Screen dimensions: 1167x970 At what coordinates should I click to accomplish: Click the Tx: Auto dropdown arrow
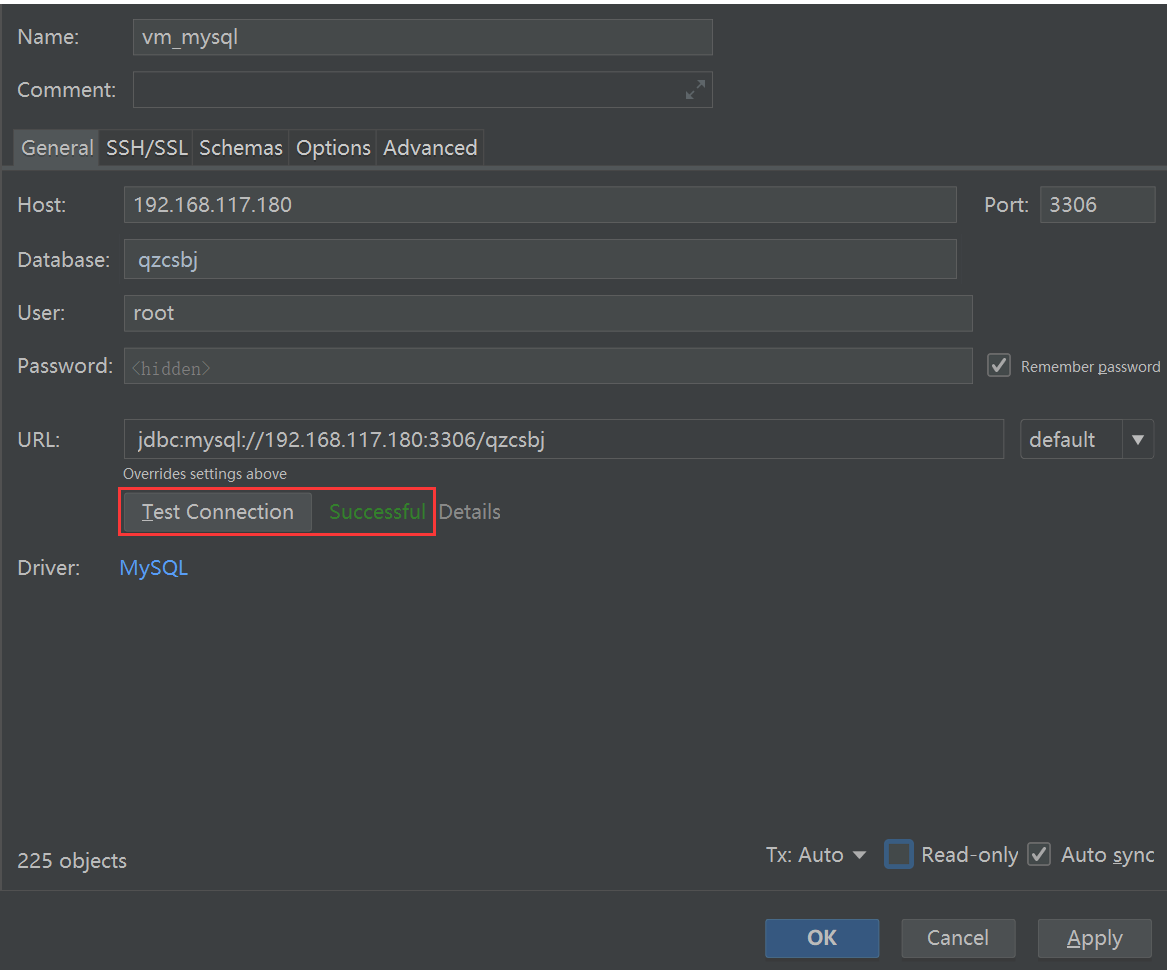click(x=860, y=855)
